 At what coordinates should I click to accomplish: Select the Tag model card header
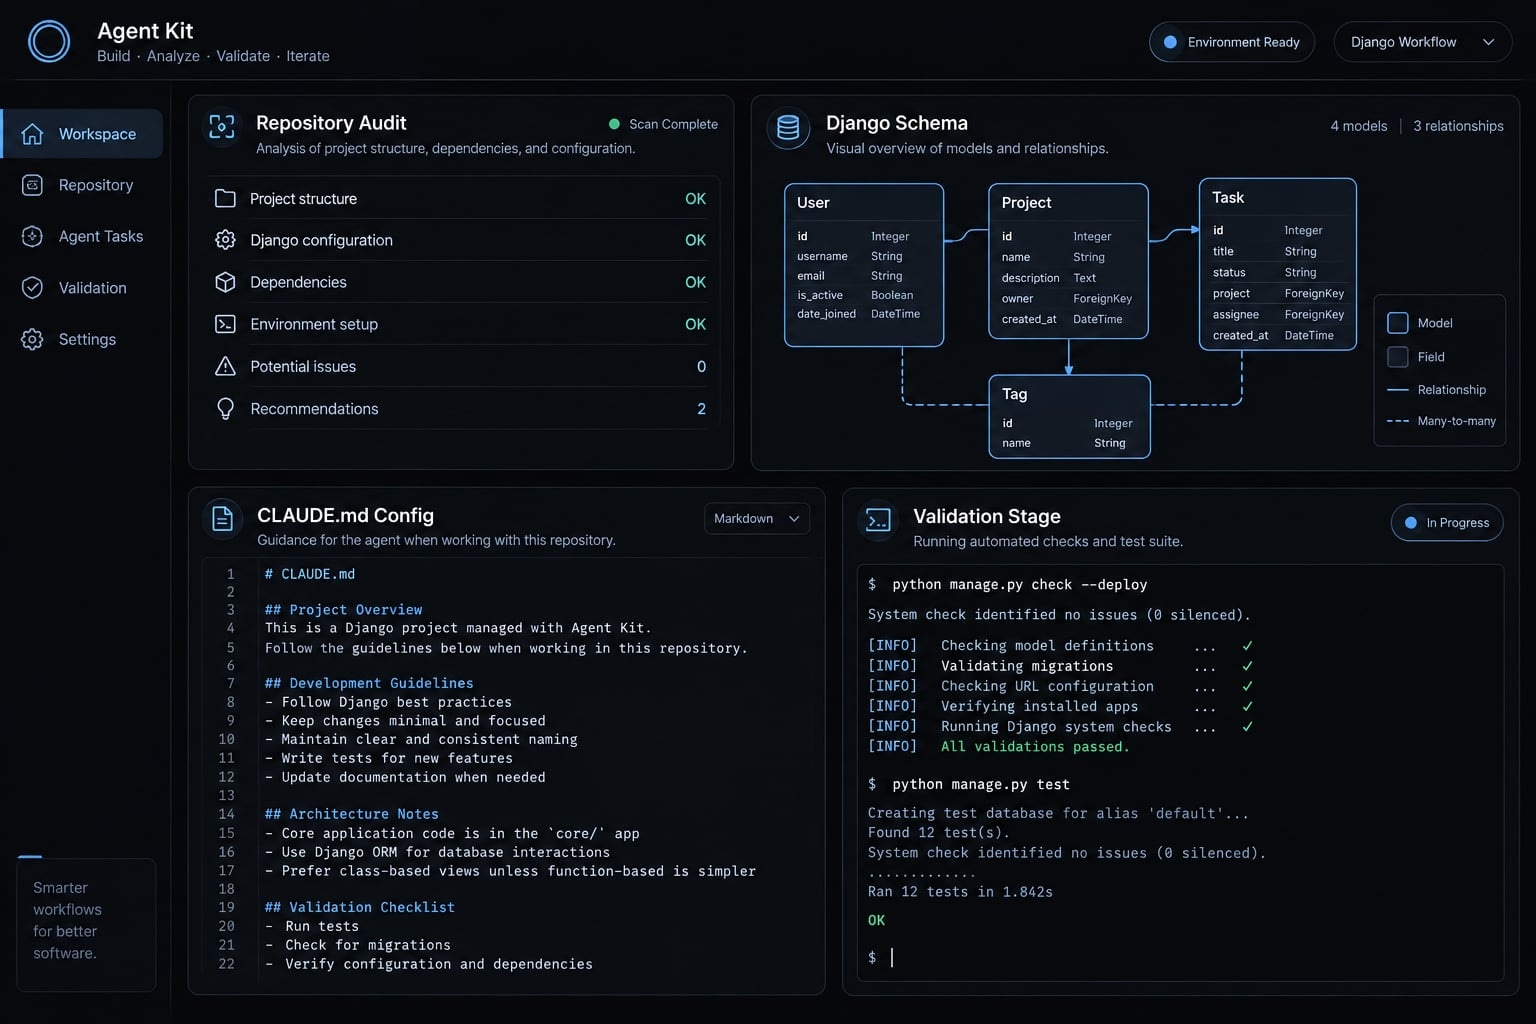pyautogui.click(x=1070, y=394)
